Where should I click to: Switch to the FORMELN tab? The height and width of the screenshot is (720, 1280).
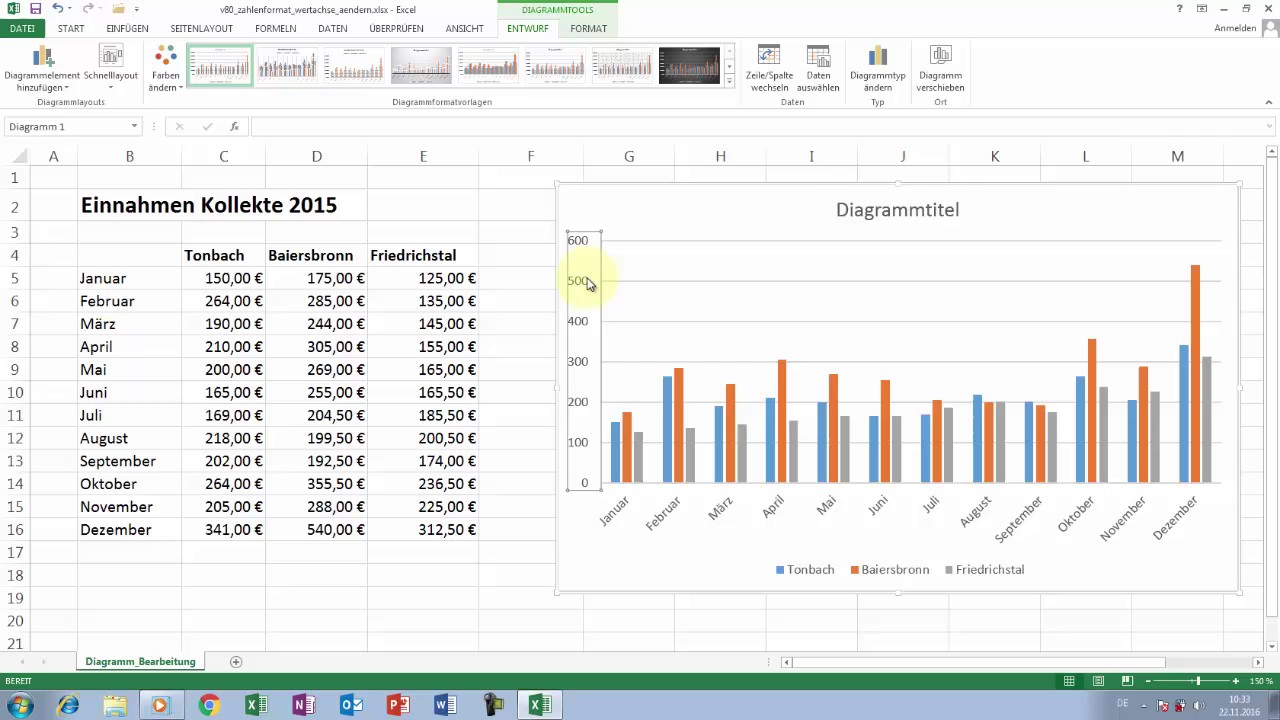point(275,29)
